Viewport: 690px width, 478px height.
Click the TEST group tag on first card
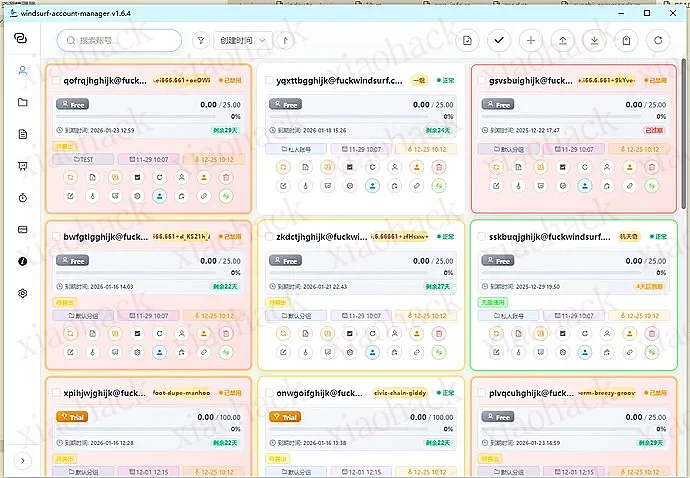point(83,159)
